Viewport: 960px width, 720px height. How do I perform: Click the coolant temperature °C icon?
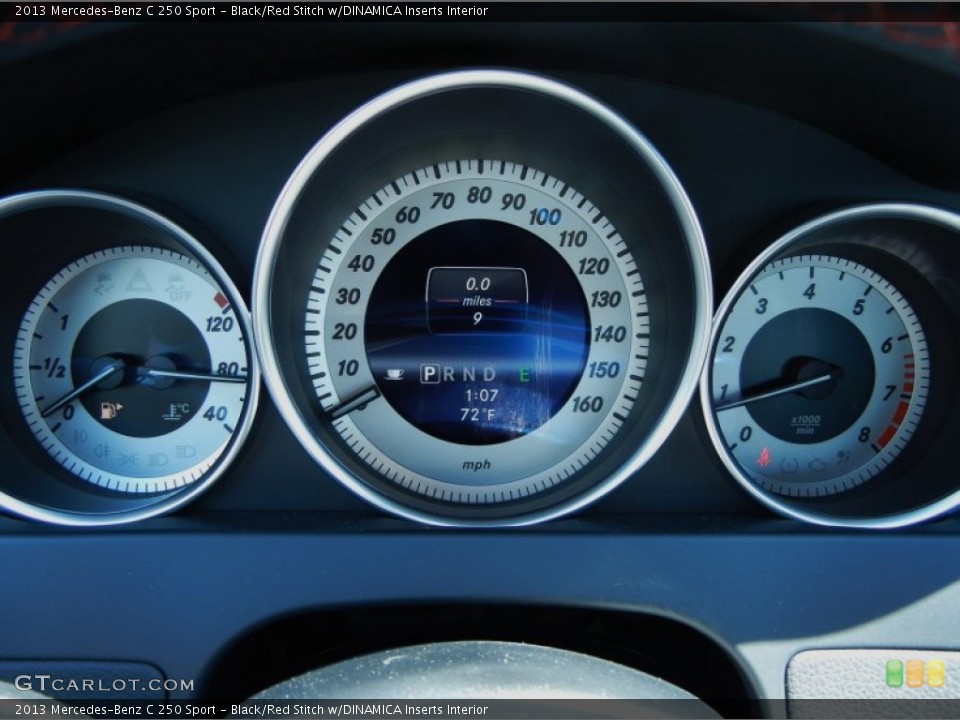click(x=176, y=411)
